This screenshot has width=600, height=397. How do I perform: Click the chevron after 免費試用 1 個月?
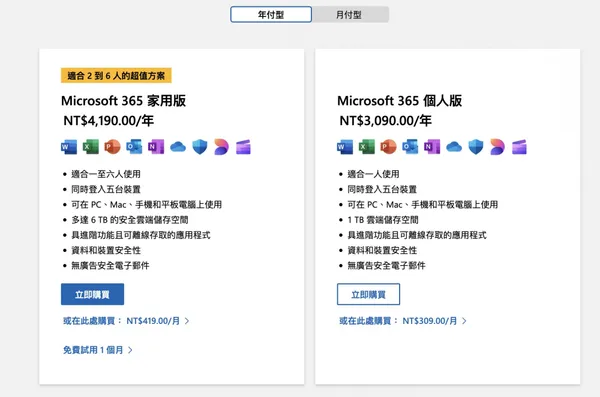point(130,350)
